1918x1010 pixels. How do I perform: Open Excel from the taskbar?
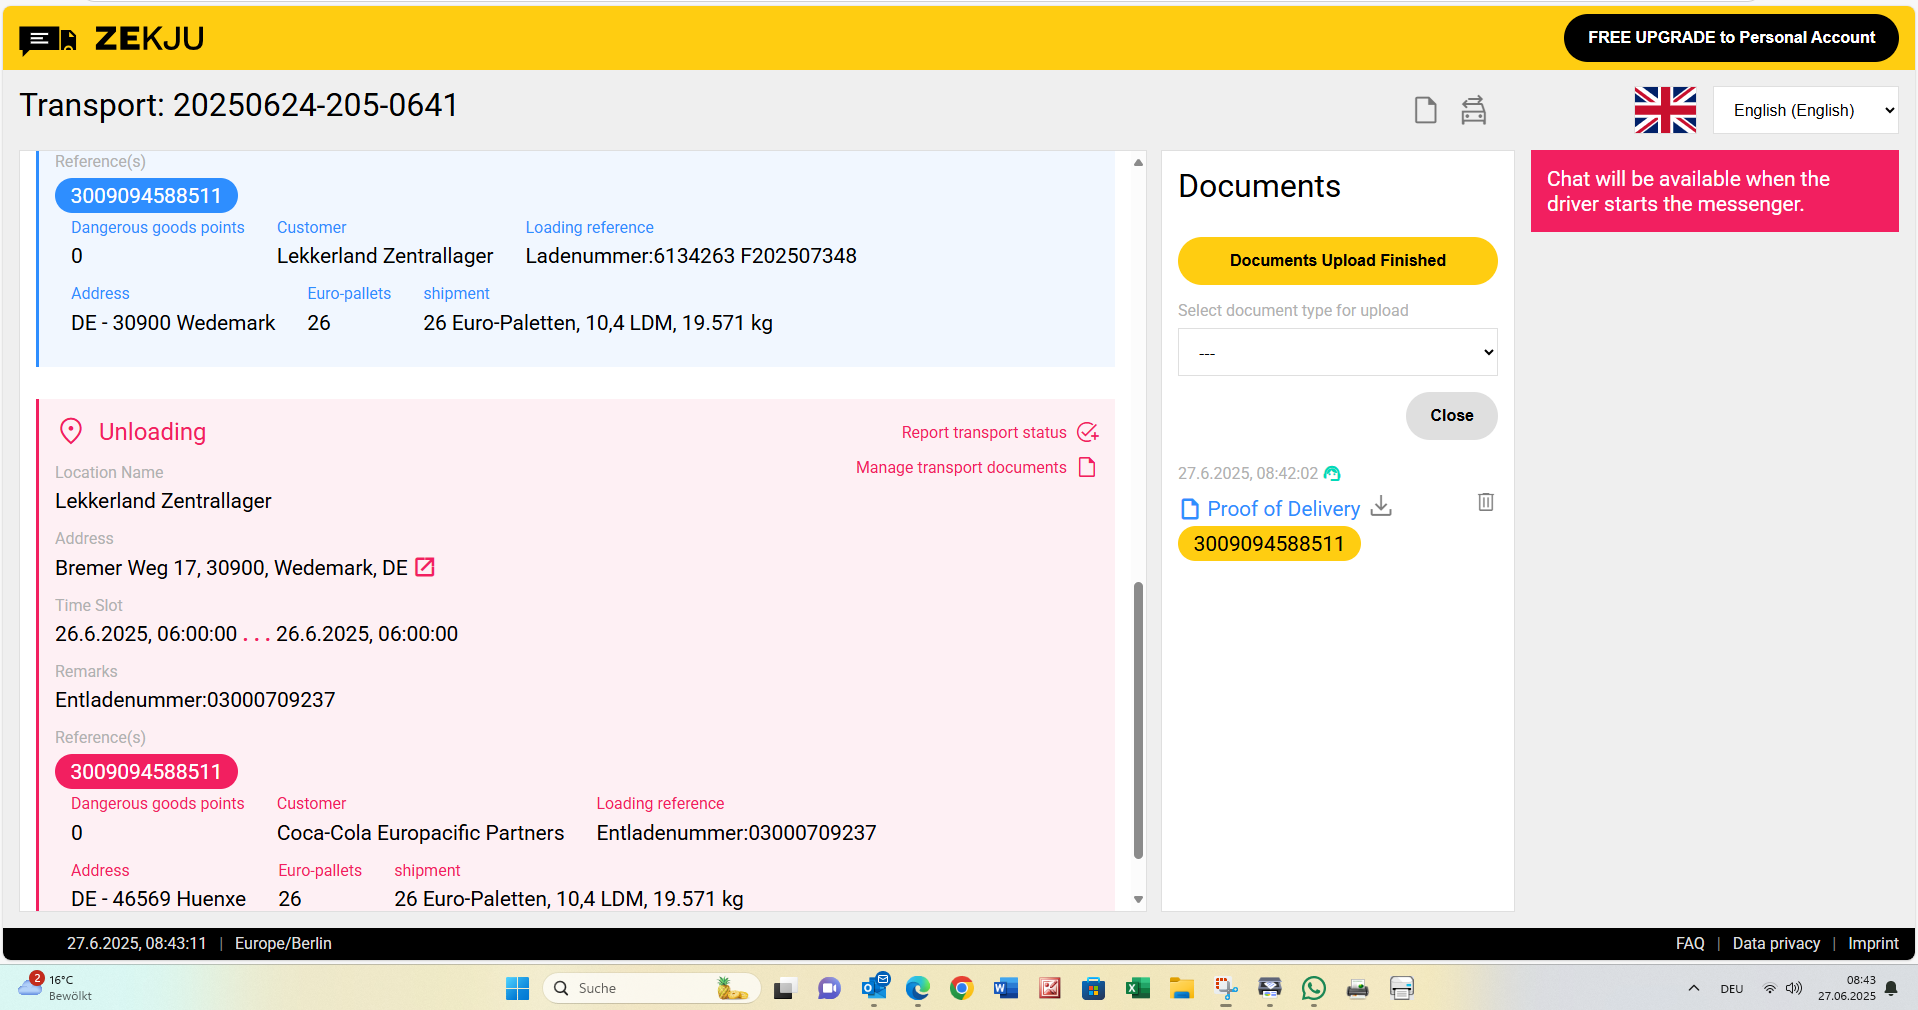point(1137,988)
